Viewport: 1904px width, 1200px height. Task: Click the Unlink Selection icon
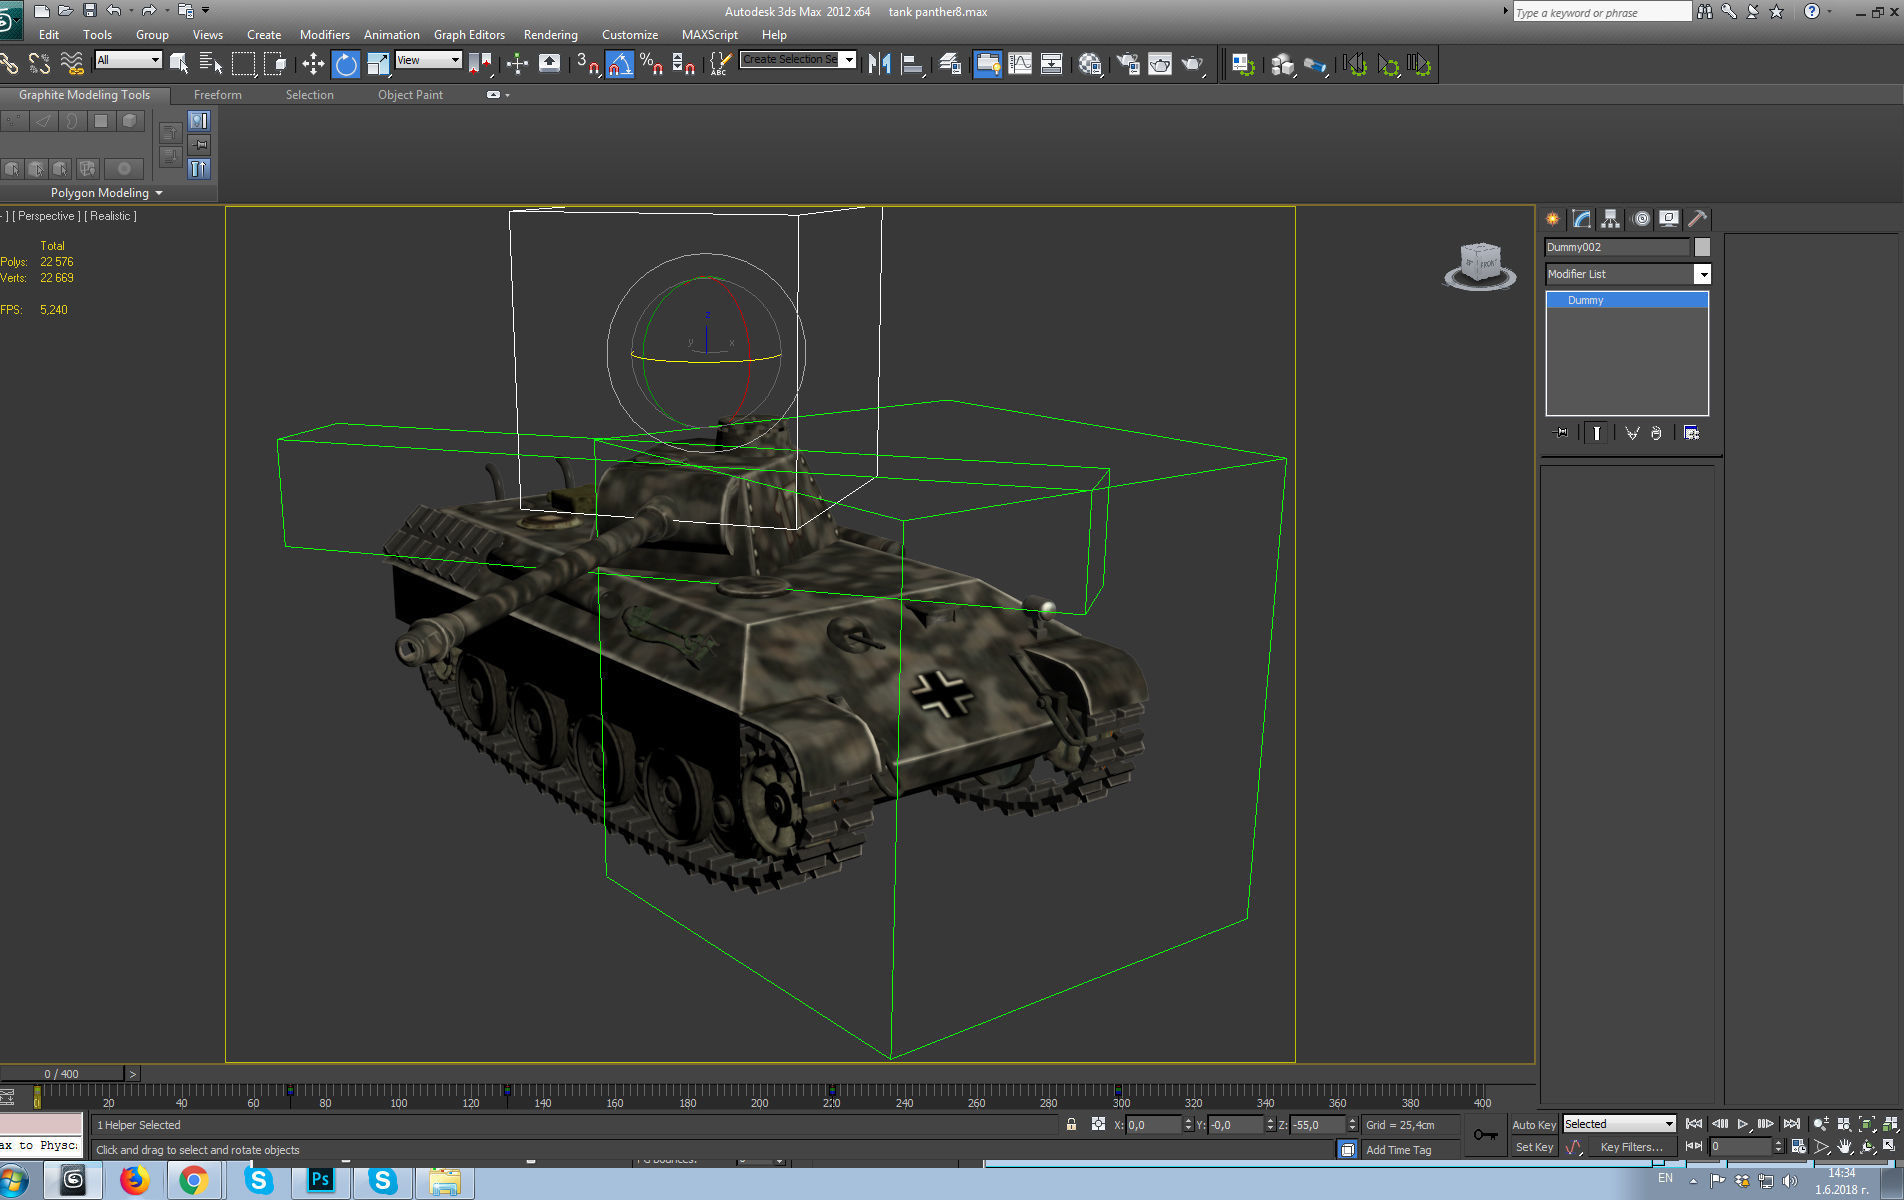[40, 64]
